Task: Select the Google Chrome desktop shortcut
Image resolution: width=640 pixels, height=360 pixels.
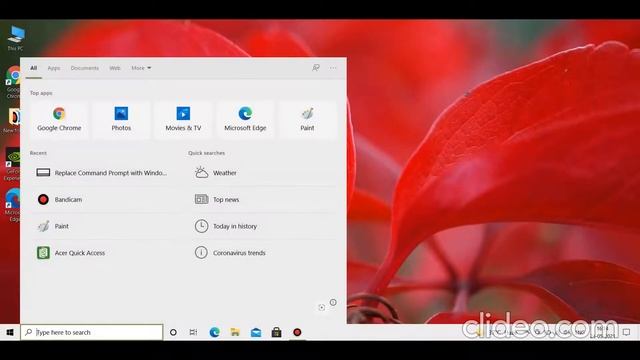Action: click(13, 82)
